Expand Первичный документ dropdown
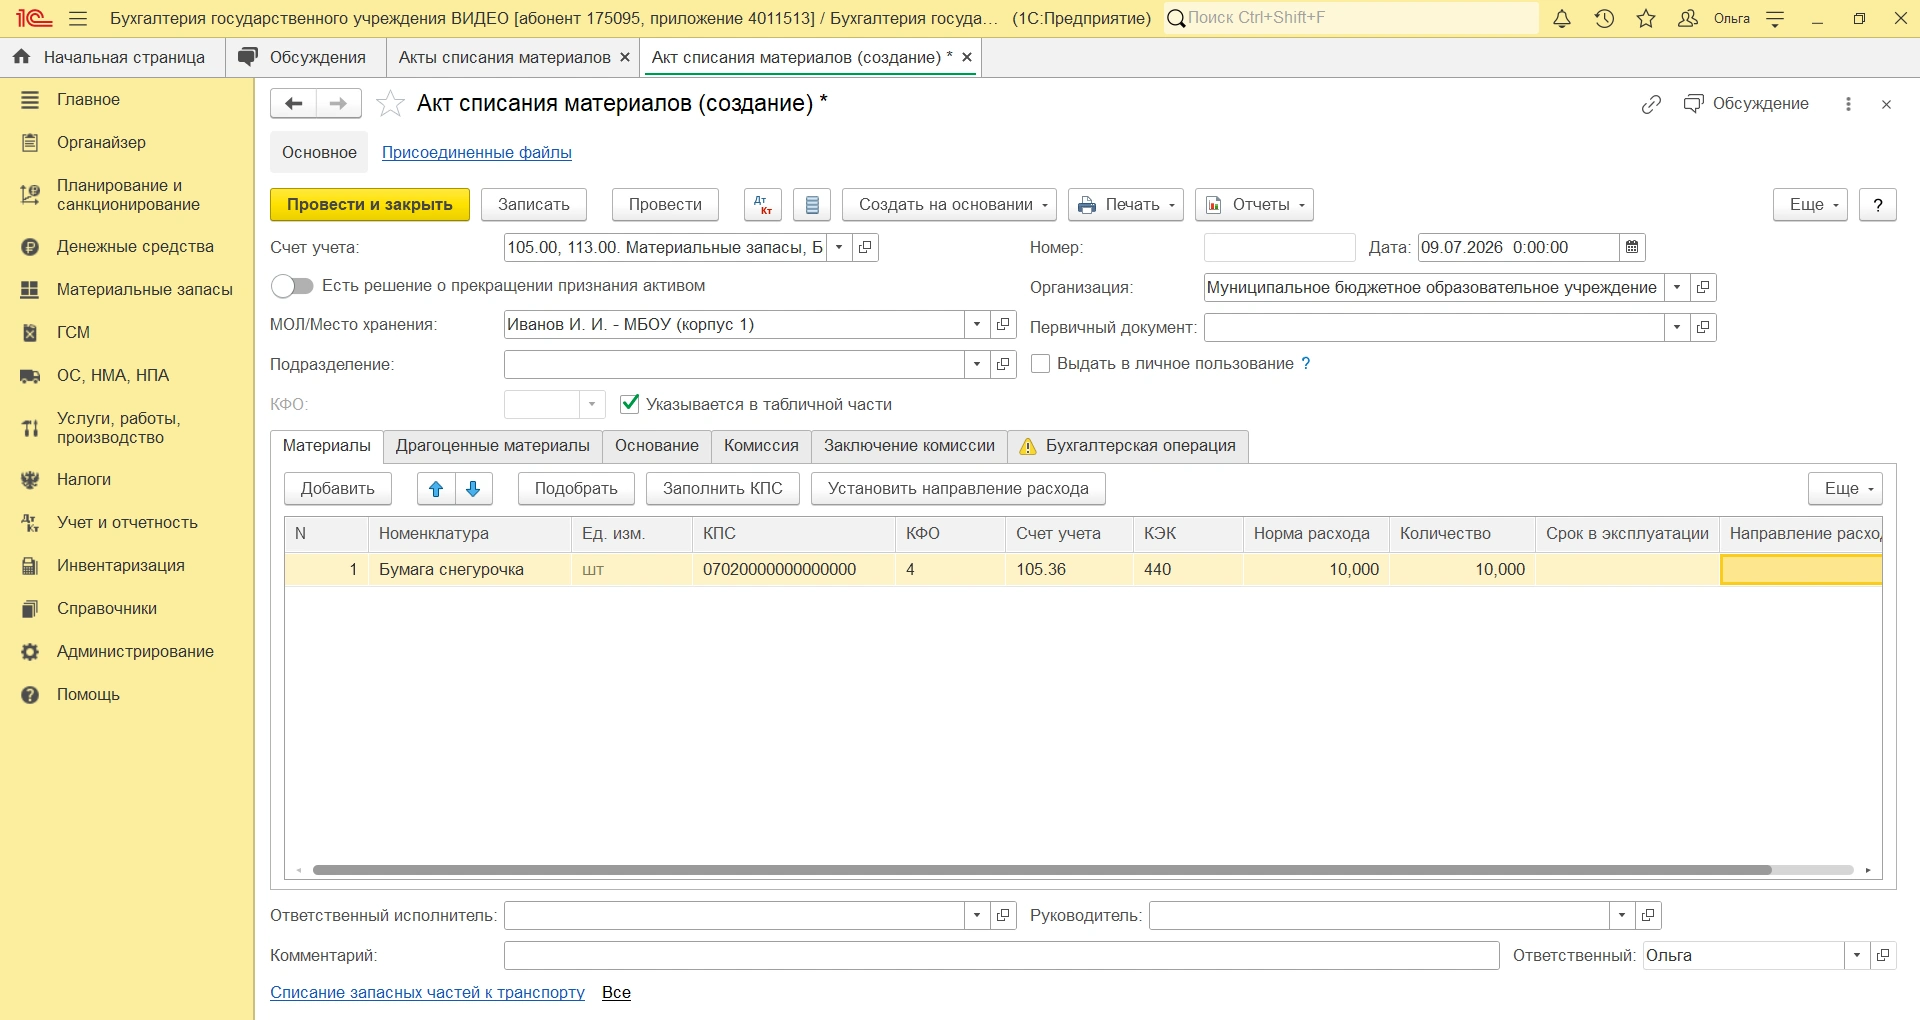This screenshot has width=1920, height=1020. coord(1677,327)
